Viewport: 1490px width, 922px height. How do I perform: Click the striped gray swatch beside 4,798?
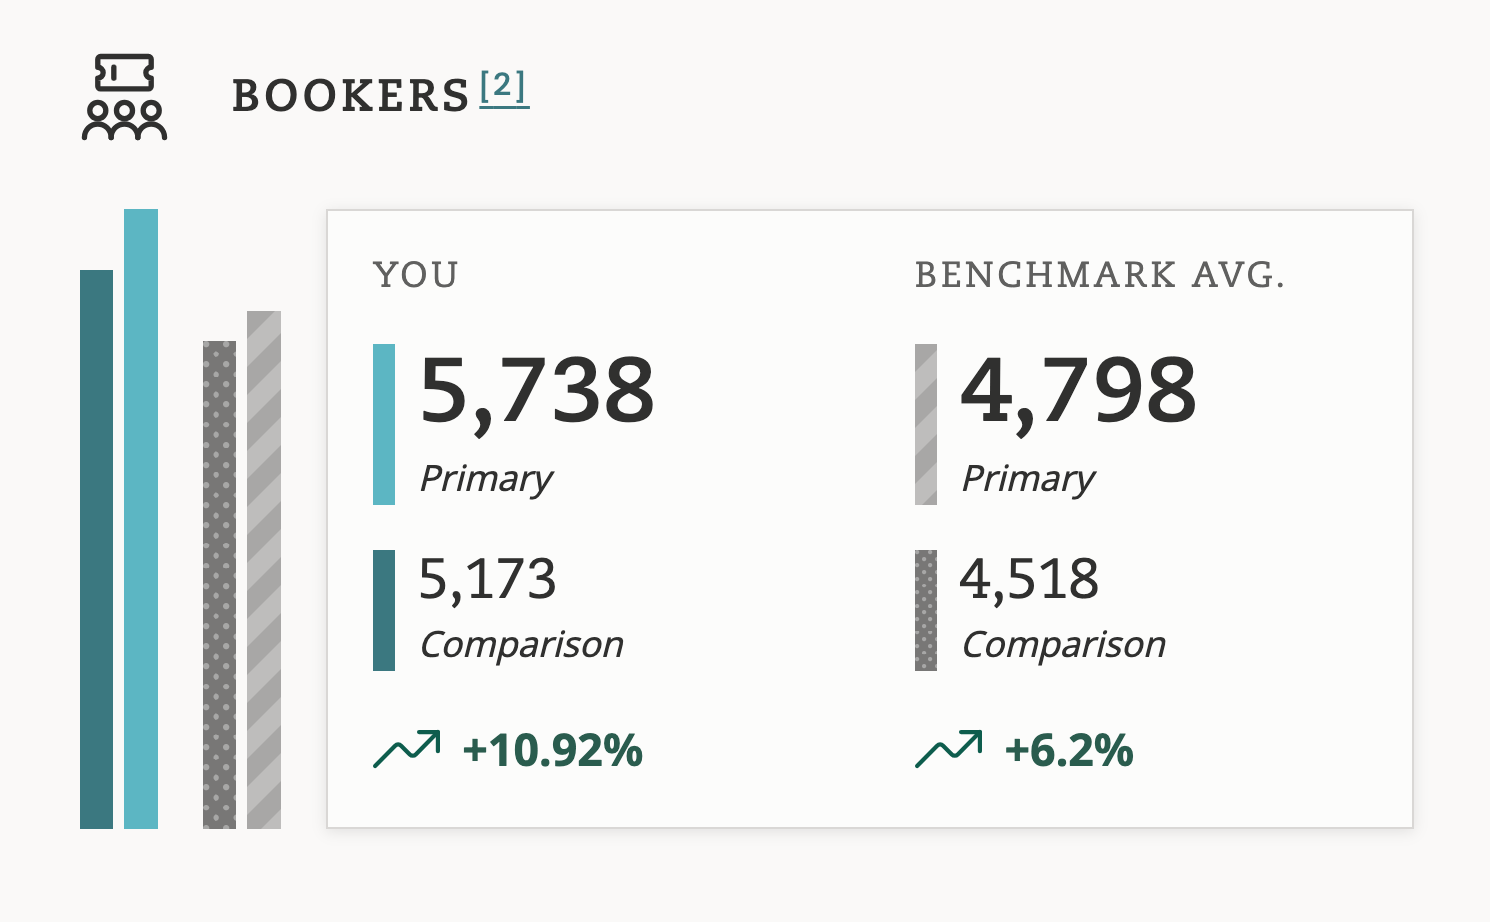pos(926,424)
